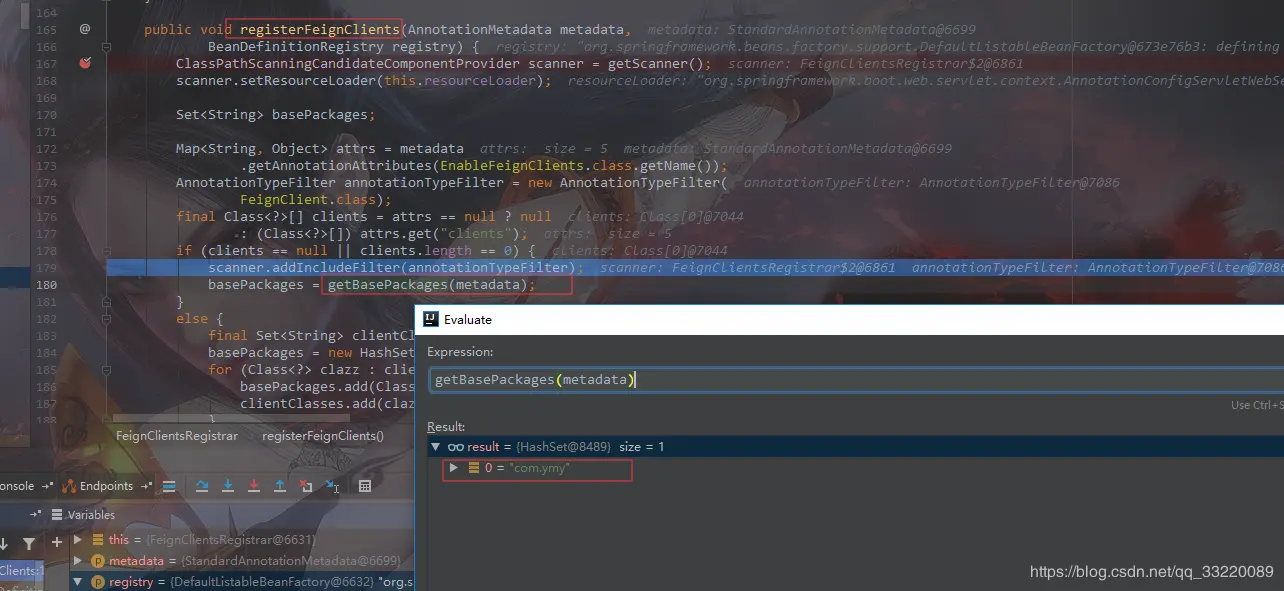Click the pin arrow next to Endpoints
The image size is (1284, 591).
tap(147, 486)
